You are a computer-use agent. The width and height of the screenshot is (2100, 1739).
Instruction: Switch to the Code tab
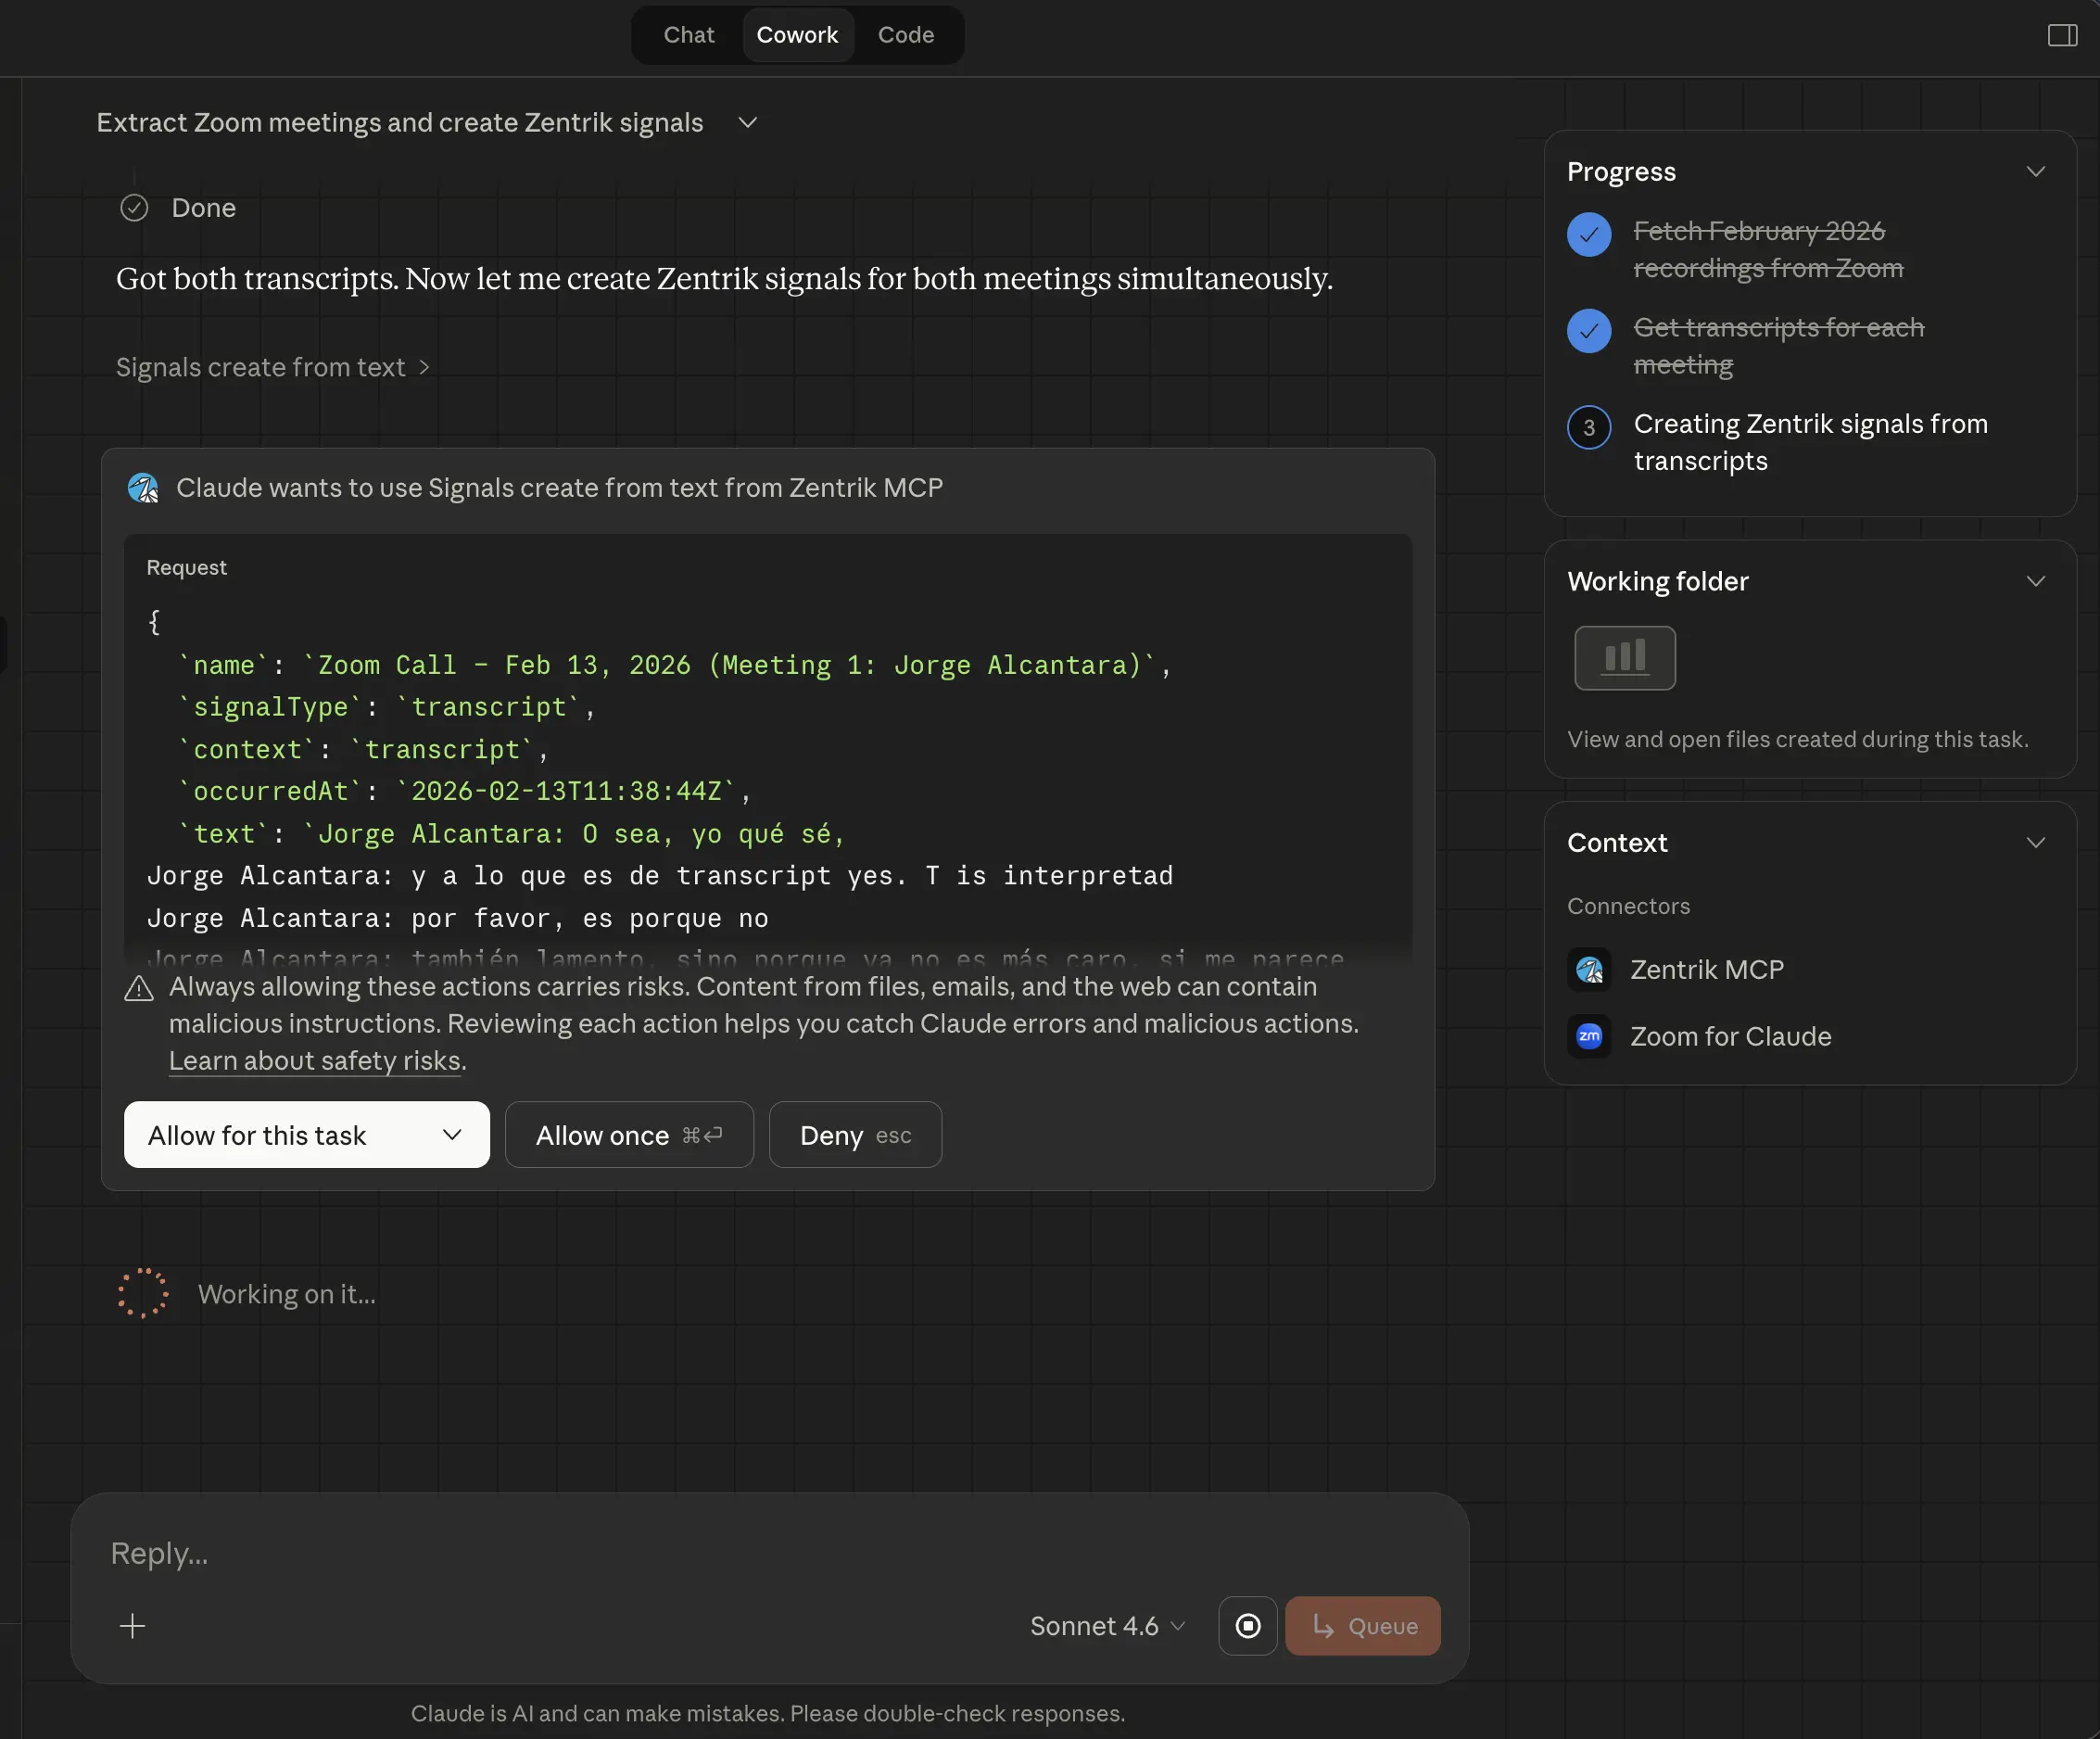pyautogui.click(x=905, y=35)
